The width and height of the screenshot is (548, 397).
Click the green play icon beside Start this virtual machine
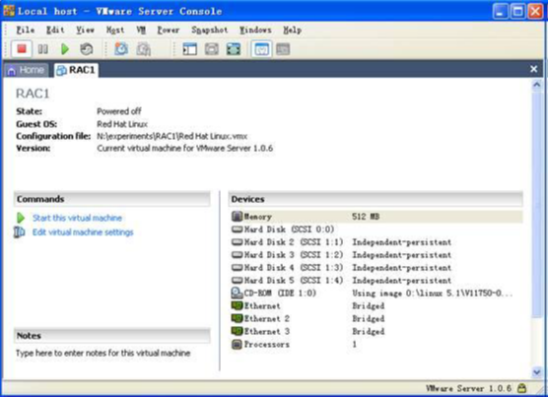(x=21, y=218)
